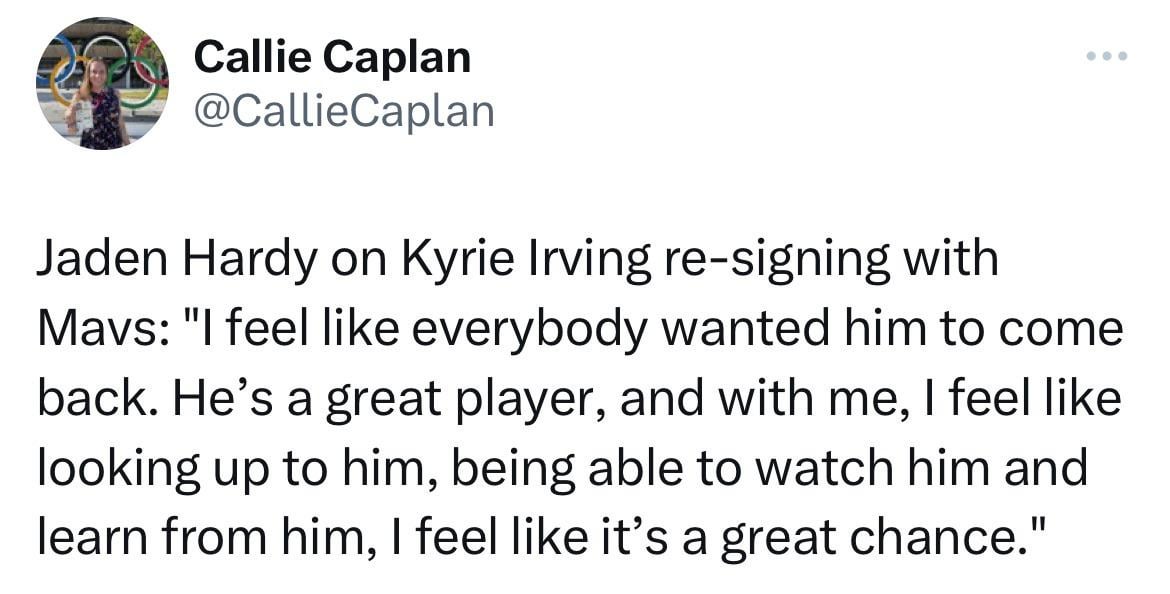Open the Callie Caplan display name link

tap(332, 58)
